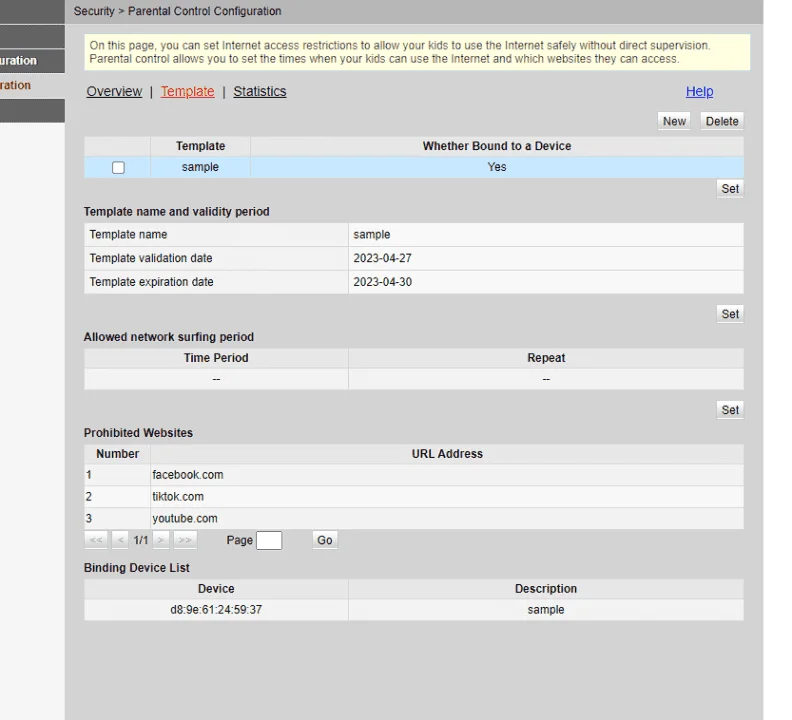Go to previous page with < button
The width and height of the screenshot is (792, 720).
click(120, 540)
